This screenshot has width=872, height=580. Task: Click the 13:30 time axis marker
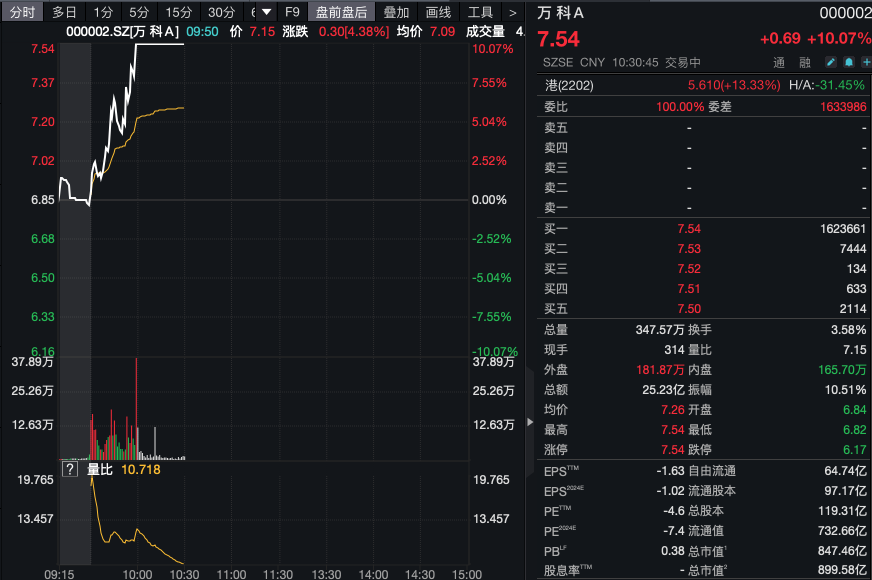[x=326, y=574]
